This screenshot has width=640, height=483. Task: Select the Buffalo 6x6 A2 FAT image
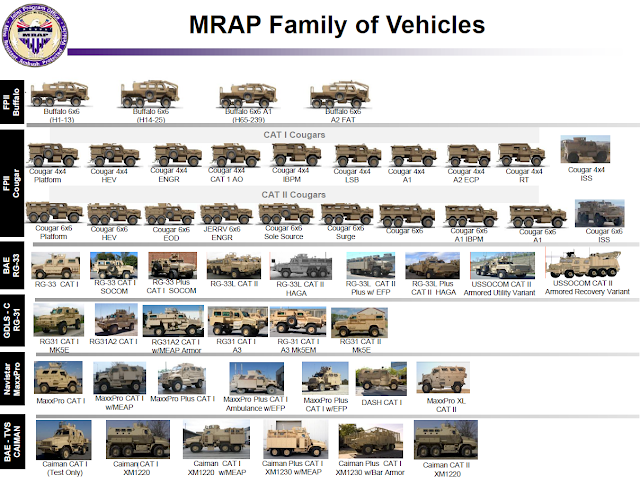340,95
